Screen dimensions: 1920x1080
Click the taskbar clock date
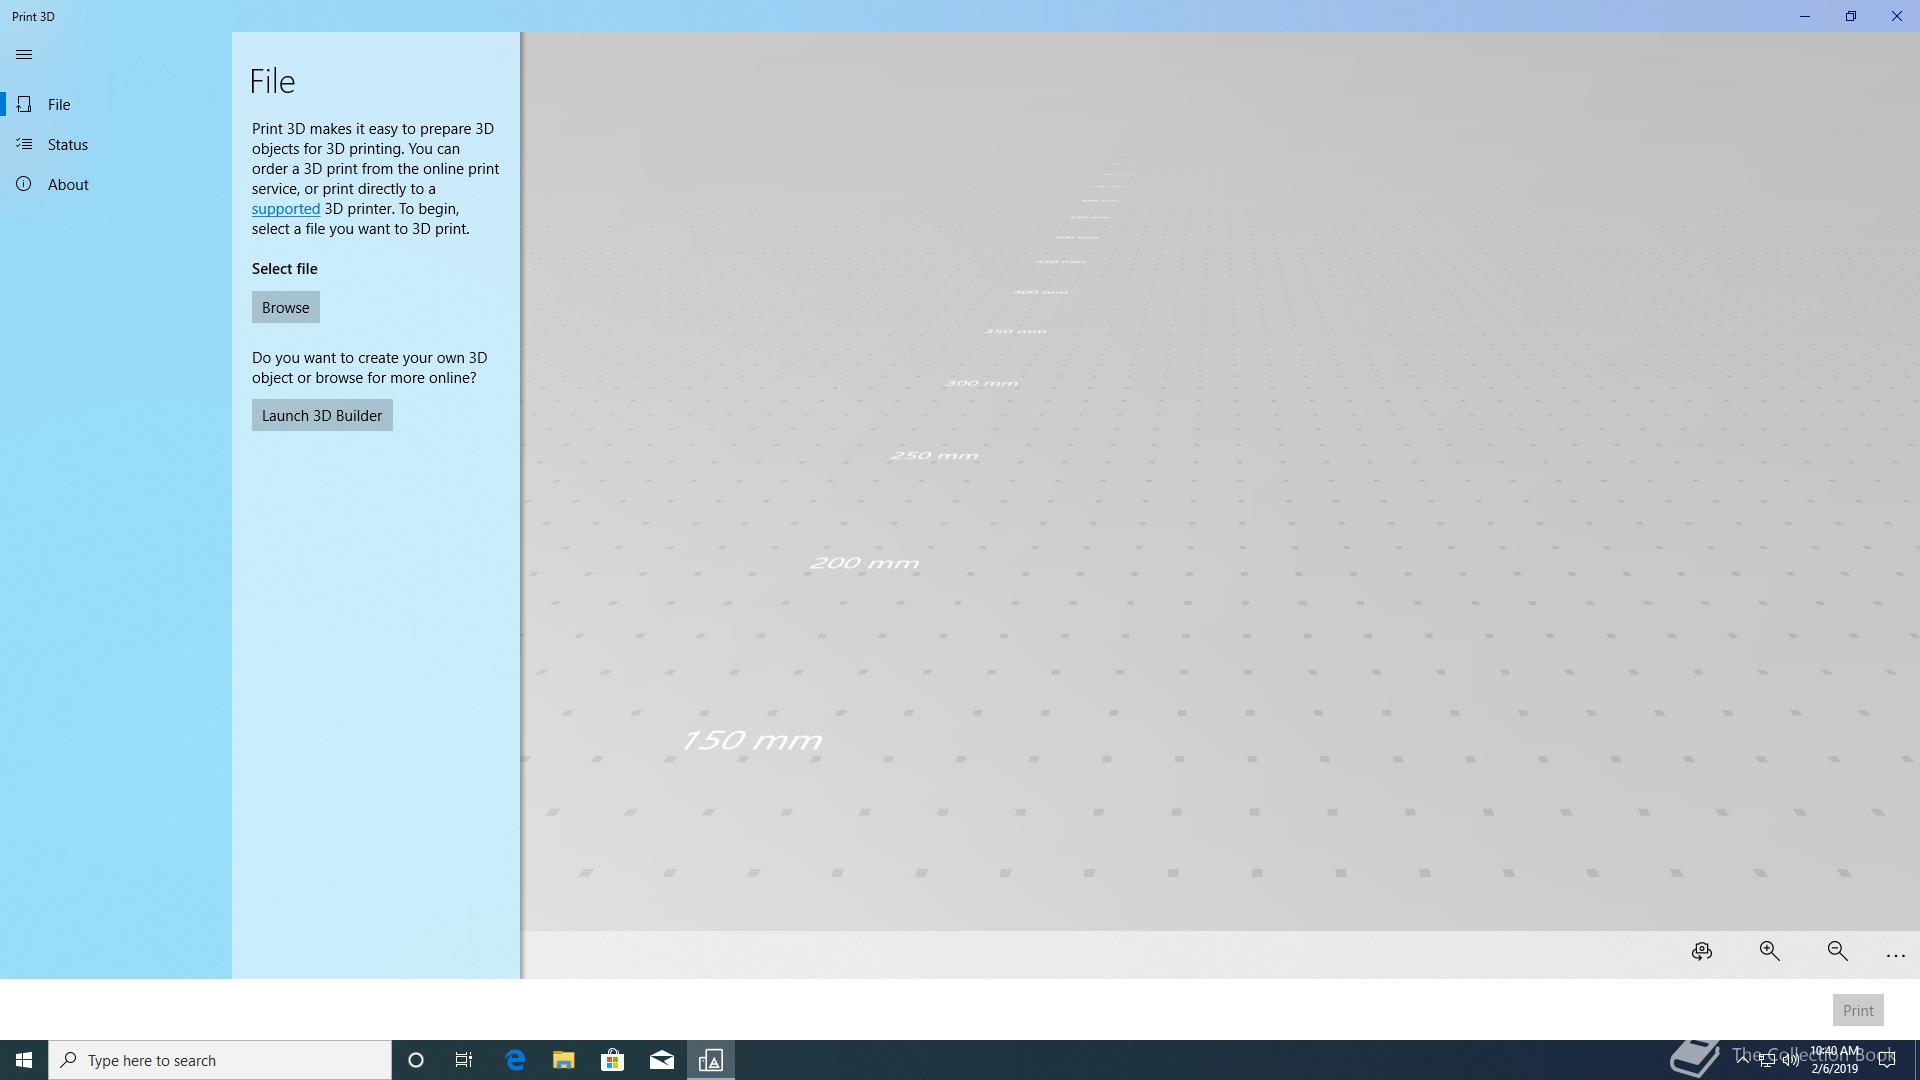click(x=1834, y=1069)
